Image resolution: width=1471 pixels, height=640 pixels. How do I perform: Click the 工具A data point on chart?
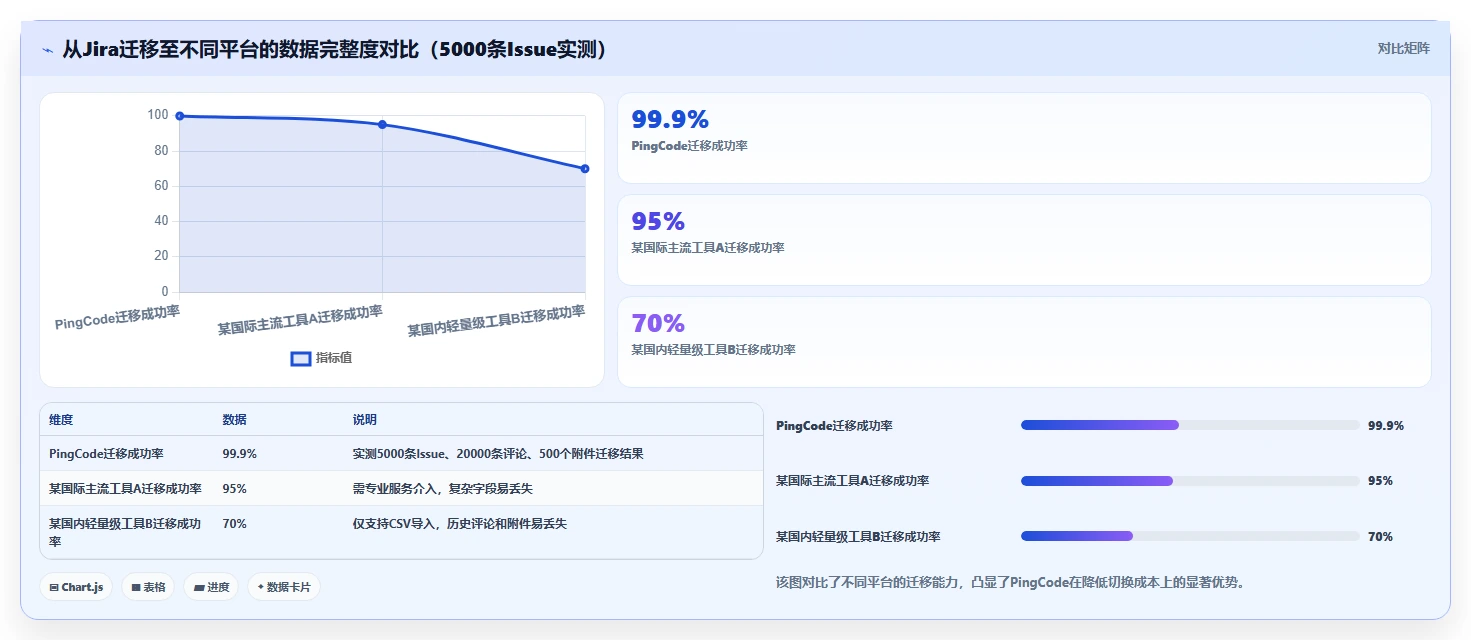point(382,125)
